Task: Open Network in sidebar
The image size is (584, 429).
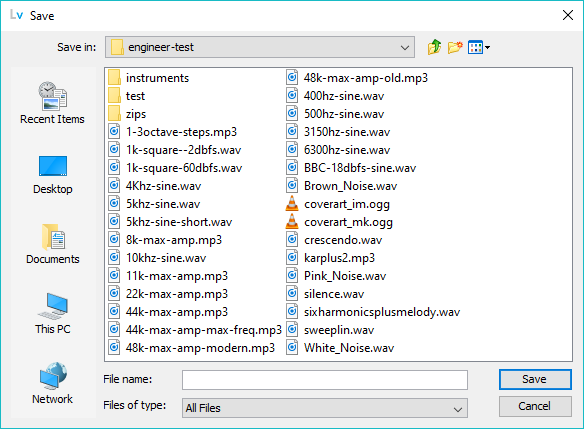Action: click(x=53, y=383)
